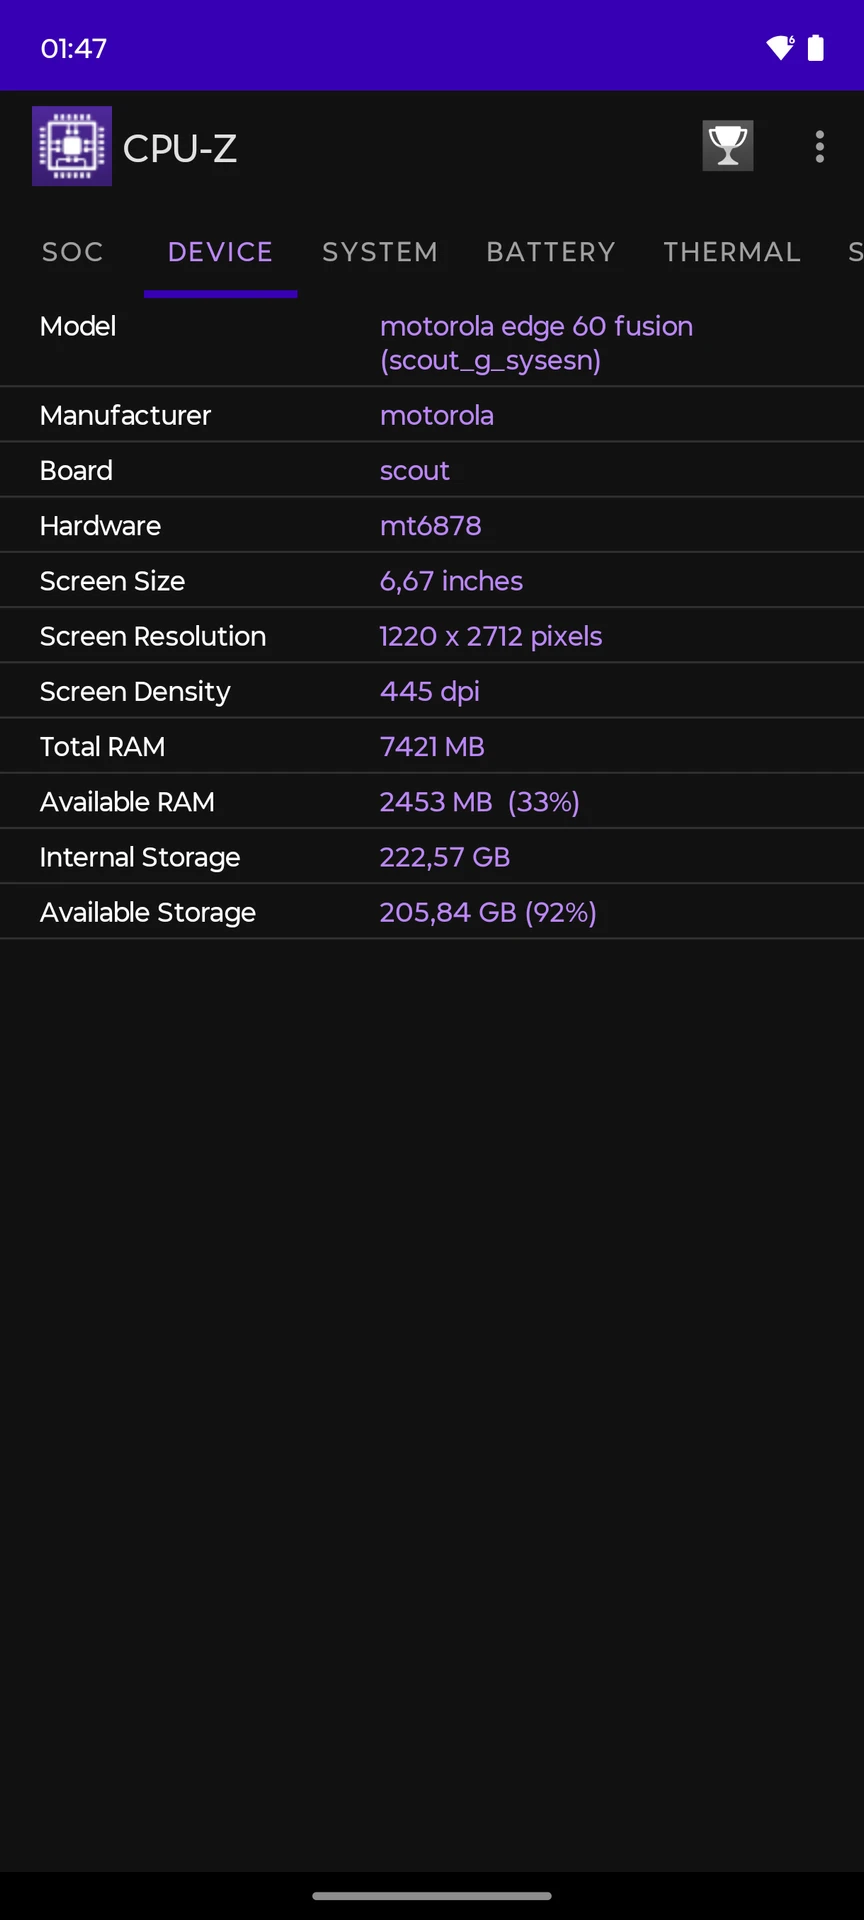864x1920 pixels.
Task: Tap the clock showing 01:47
Action: point(74,48)
